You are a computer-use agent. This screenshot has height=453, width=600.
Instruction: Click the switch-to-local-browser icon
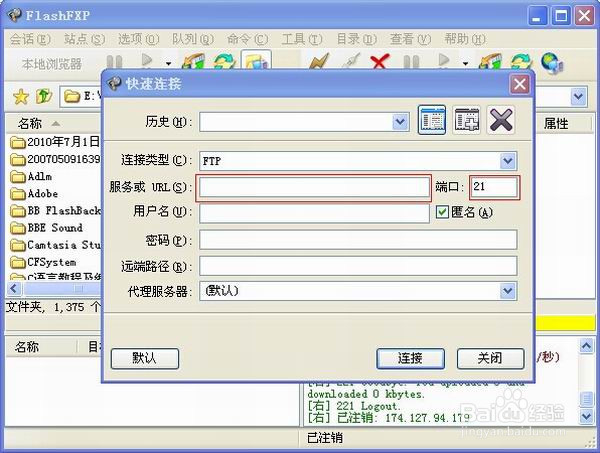(x=256, y=60)
